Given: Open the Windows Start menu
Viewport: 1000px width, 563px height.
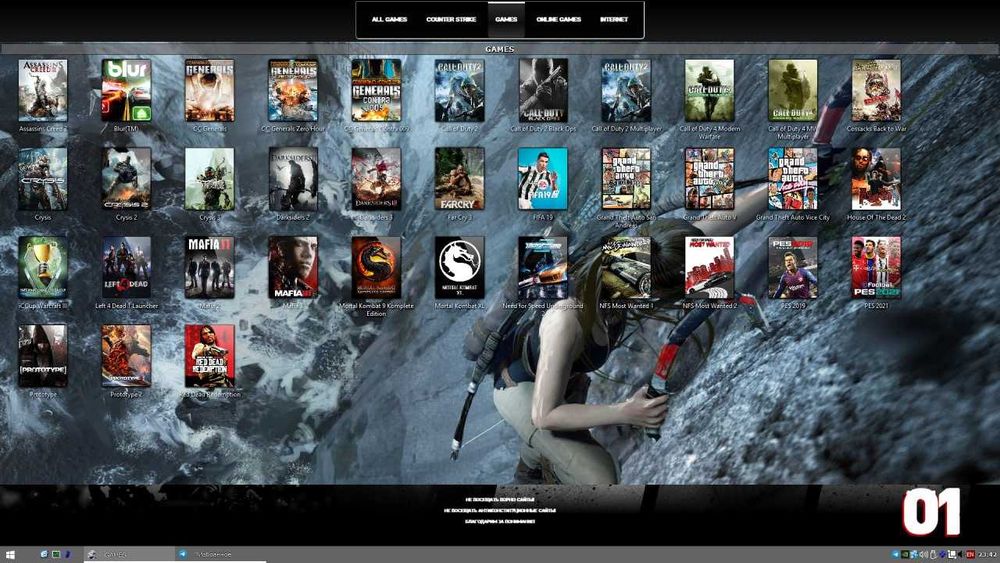Looking at the screenshot, I should (x=10, y=555).
